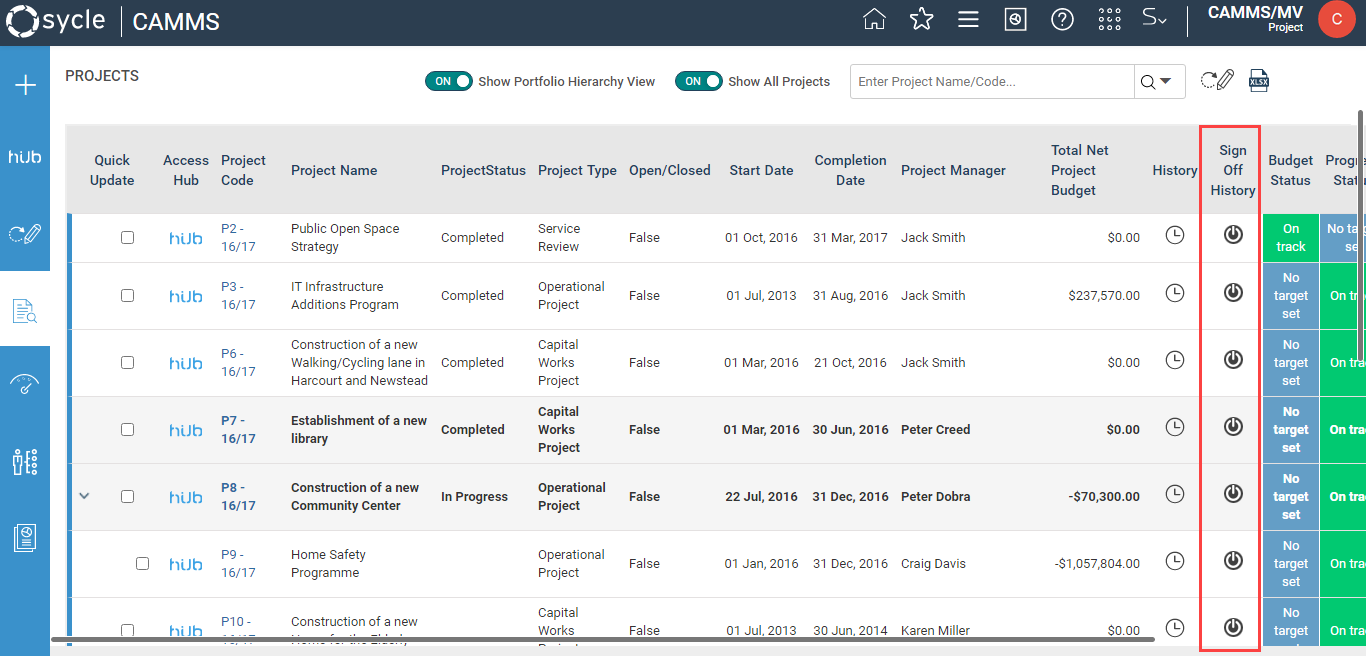Image resolution: width=1366 pixels, height=656 pixels.
Task: Select the Peter Dobra manager cell
Action: [935, 496]
